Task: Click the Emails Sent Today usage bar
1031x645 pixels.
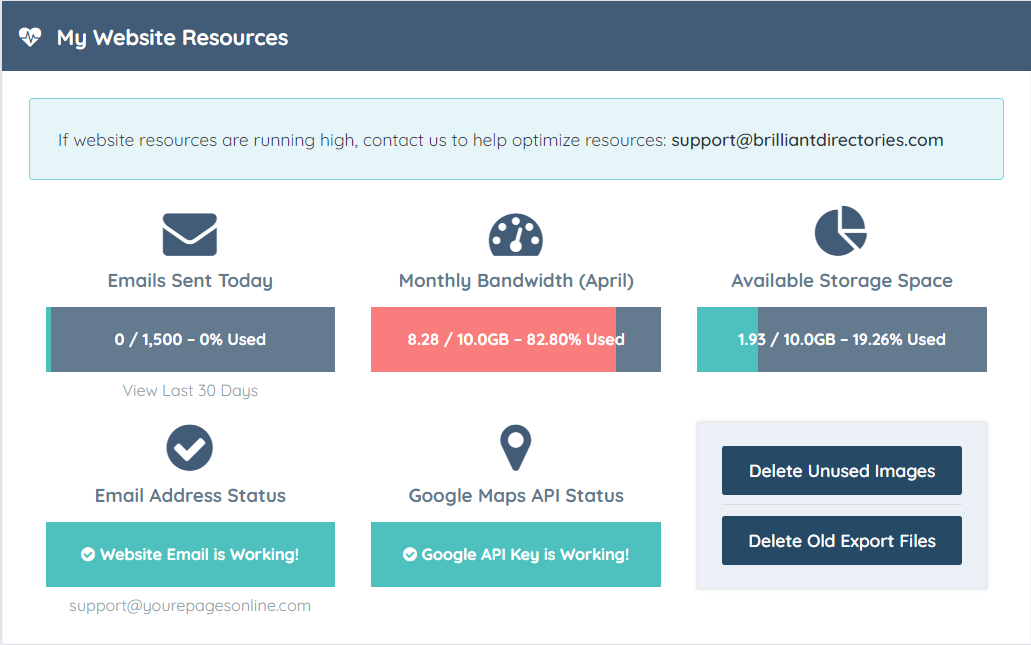Action: 189,339
